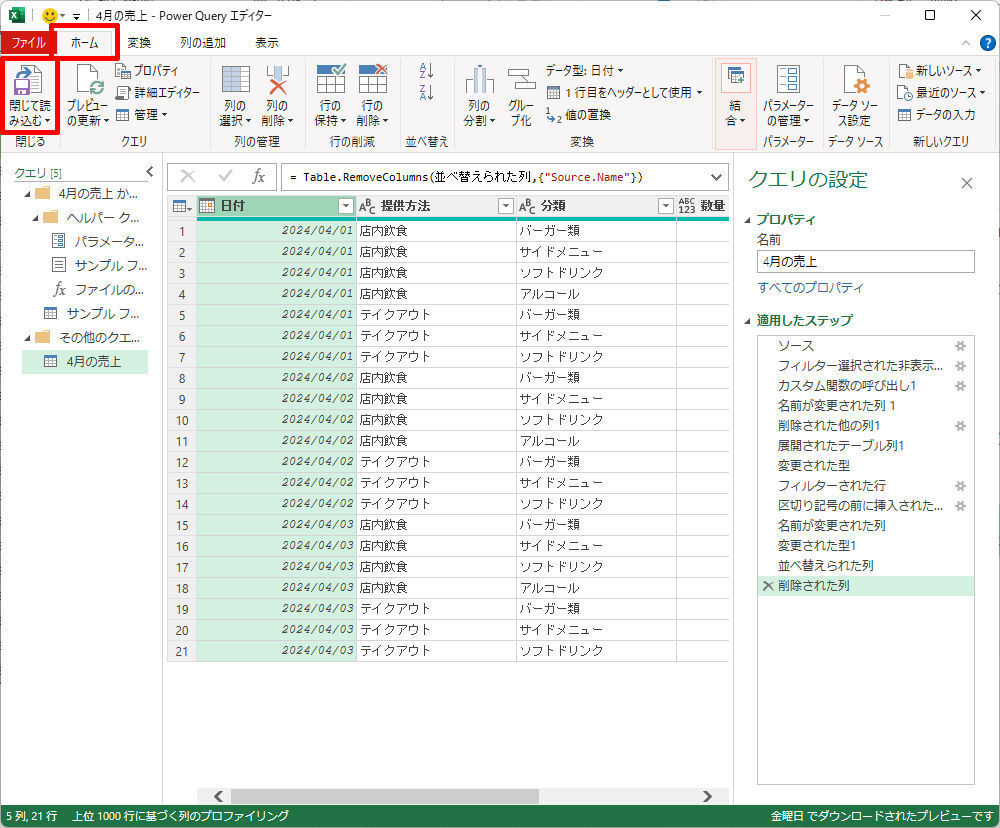
Task: Sort ascending with the A-Z icon
Action: 427,71
